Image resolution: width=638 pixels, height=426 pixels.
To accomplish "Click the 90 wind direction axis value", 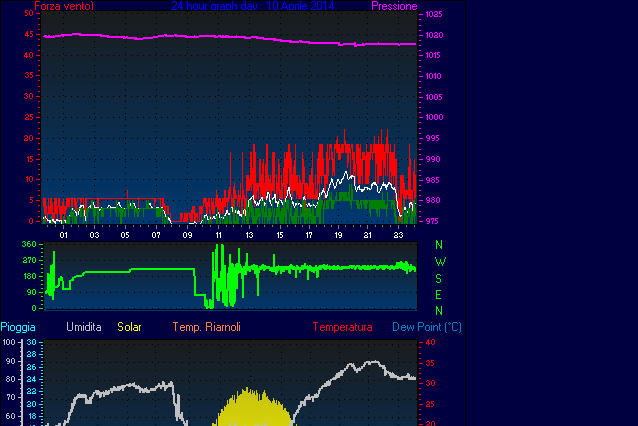I will pyautogui.click(x=31, y=292).
